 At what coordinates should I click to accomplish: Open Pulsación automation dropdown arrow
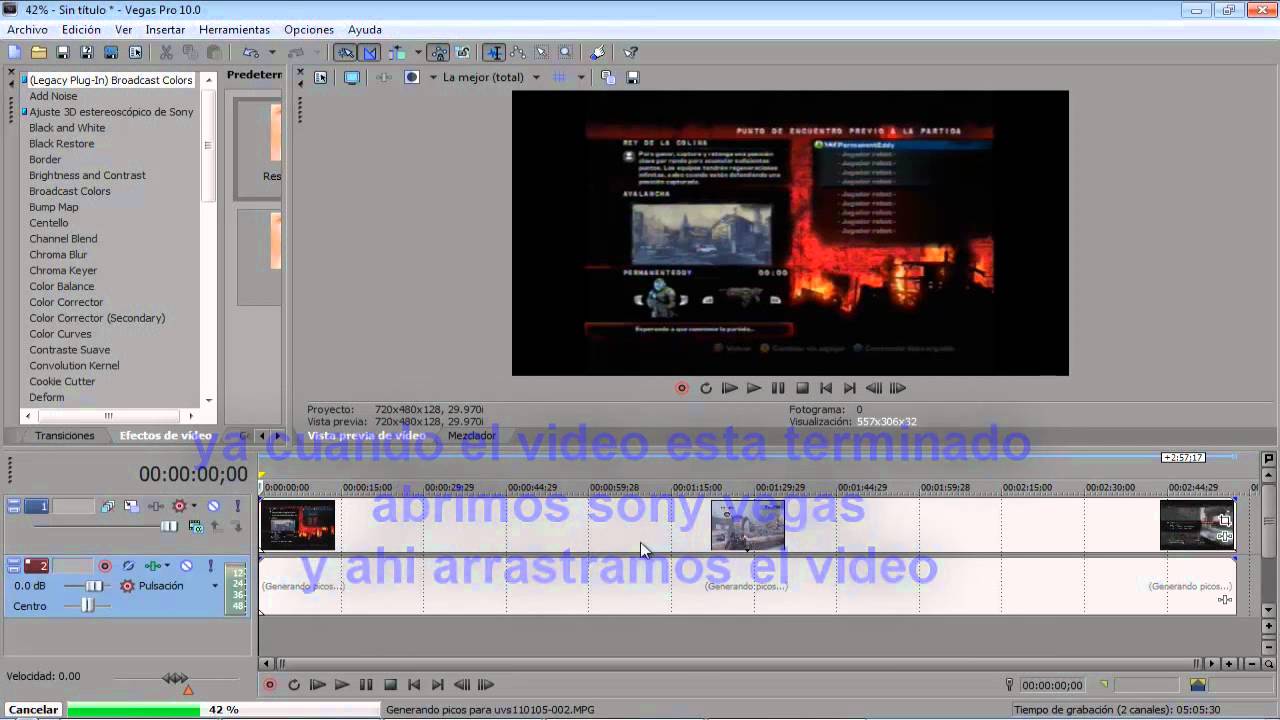pos(214,586)
